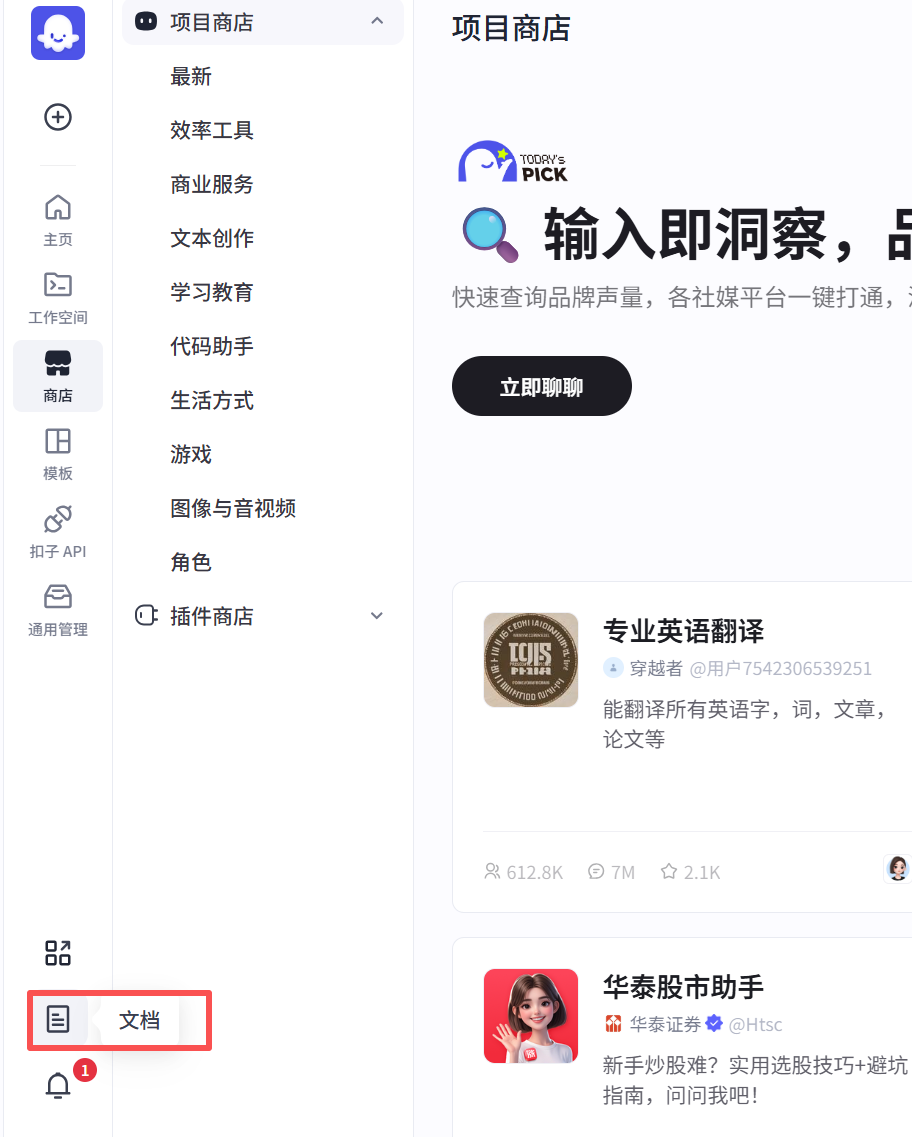Screen dimensions: 912x1137
Task: Click the star favorites count 2.1K
Action: [x=690, y=872]
